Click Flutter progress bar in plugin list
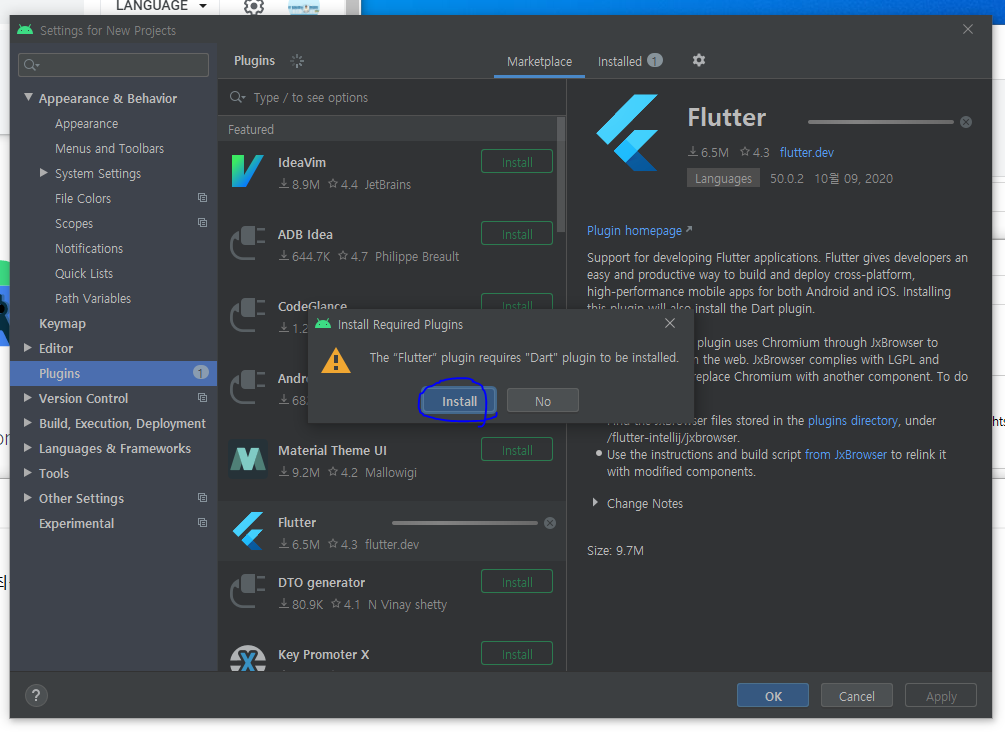This screenshot has height=739, width=1005. click(x=465, y=523)
